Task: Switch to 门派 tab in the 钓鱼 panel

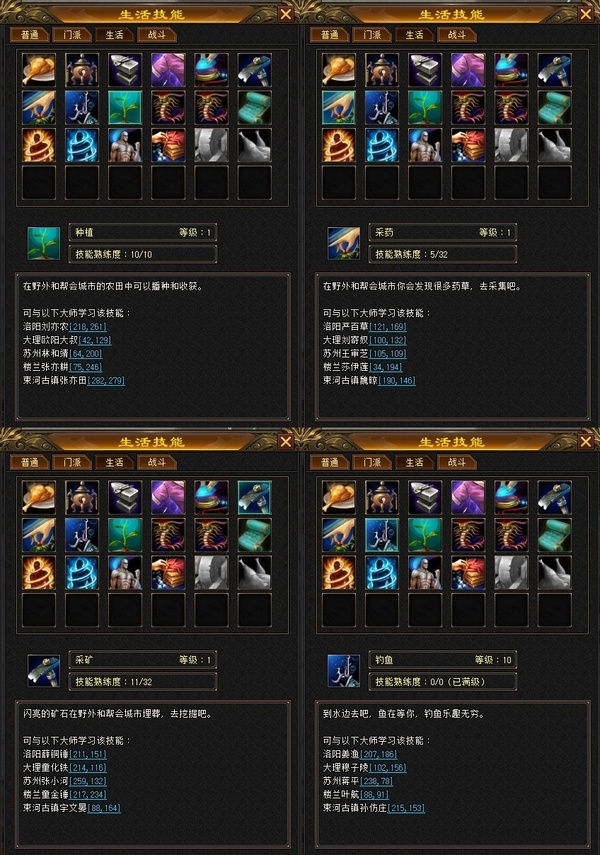Action: click(x=373, y=462)
